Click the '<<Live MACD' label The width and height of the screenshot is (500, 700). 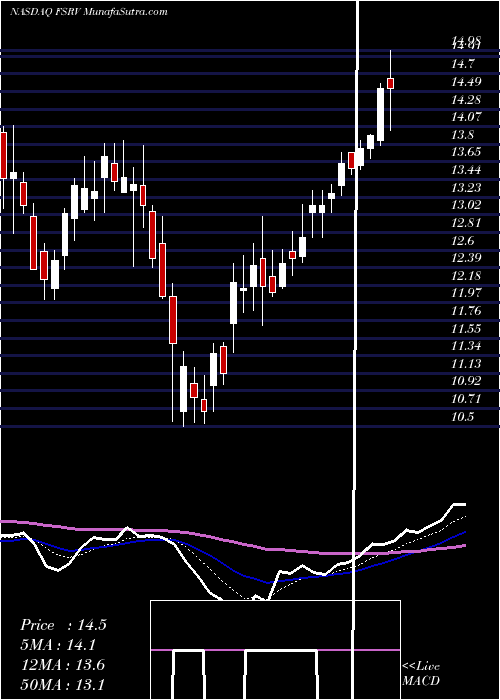[x=421, y=674]
